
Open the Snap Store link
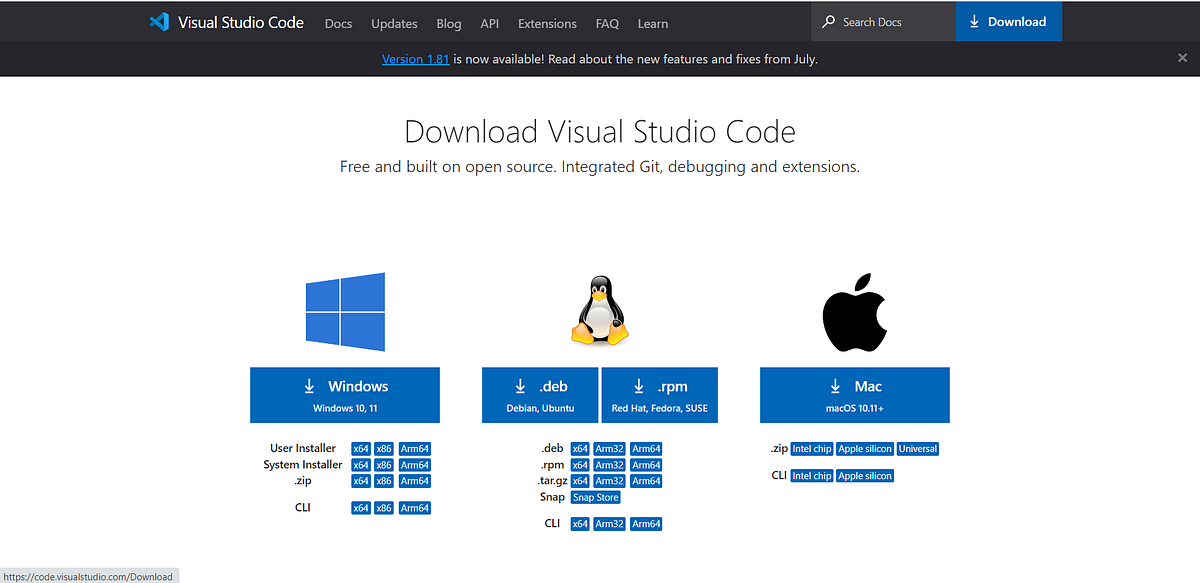click(596, 497)
